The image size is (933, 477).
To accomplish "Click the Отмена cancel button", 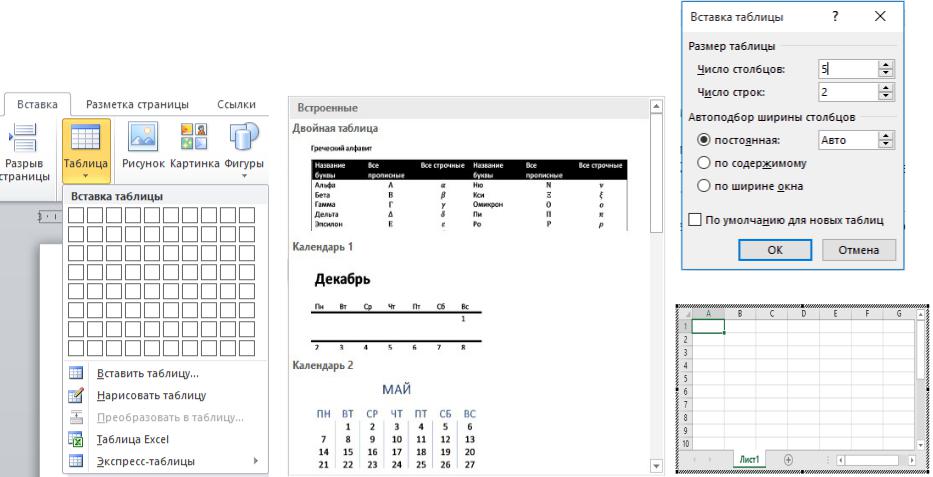I will (859, 250).
